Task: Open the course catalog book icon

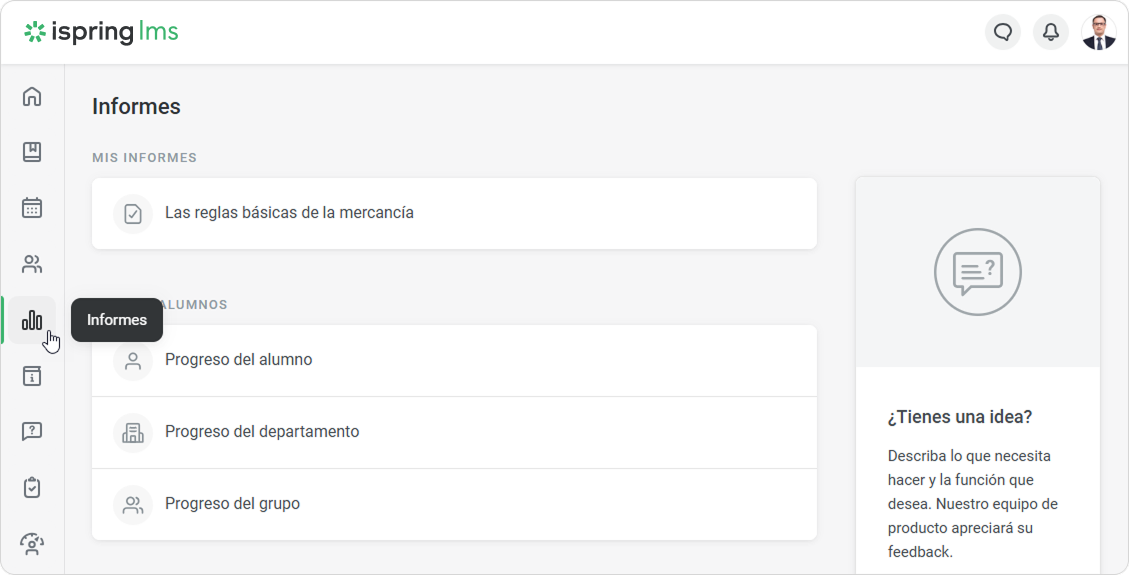Action: (x=32, y=152)
